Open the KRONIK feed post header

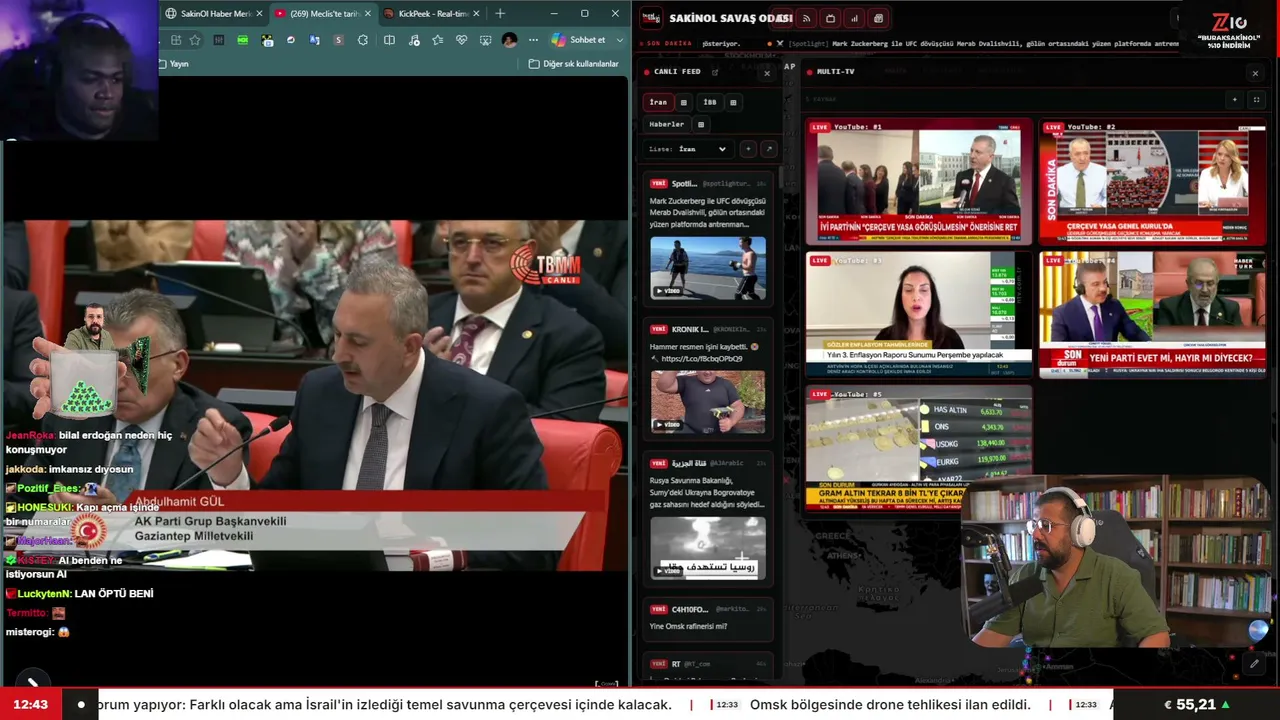click(x=708, y=329)
